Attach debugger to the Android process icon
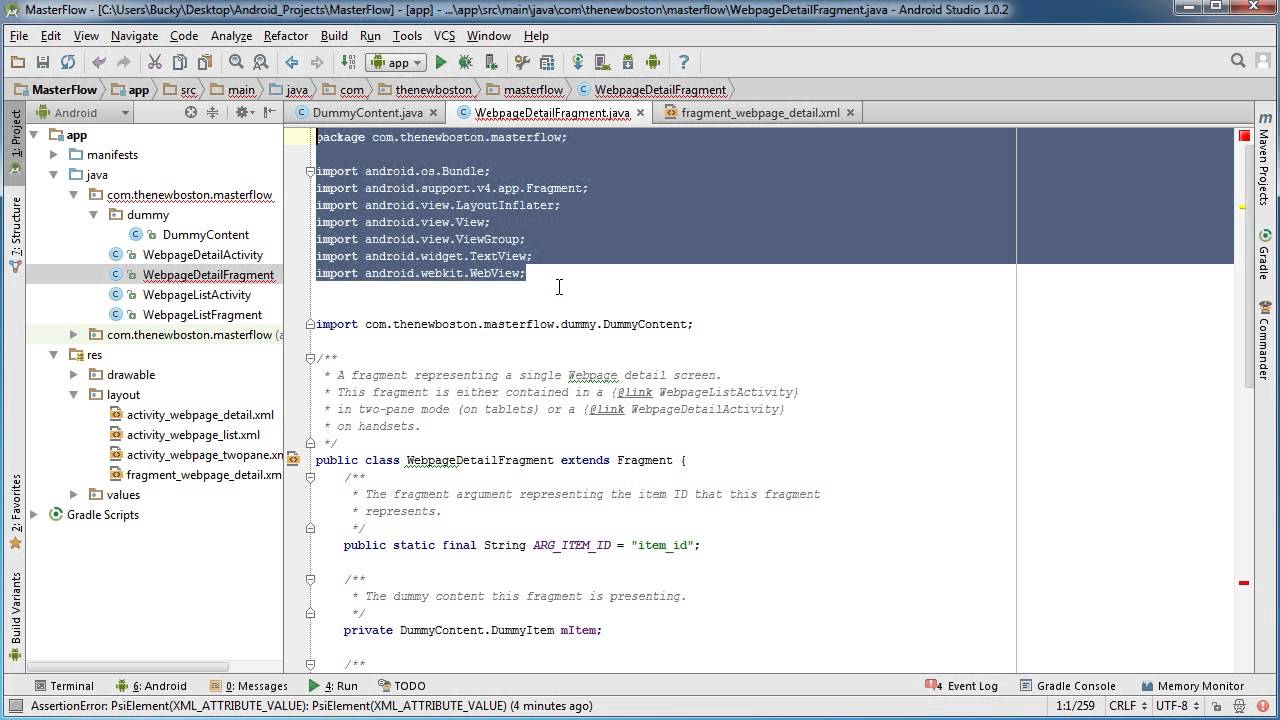The width and height of the screenshot is (1280, 720). pos(491,62)
